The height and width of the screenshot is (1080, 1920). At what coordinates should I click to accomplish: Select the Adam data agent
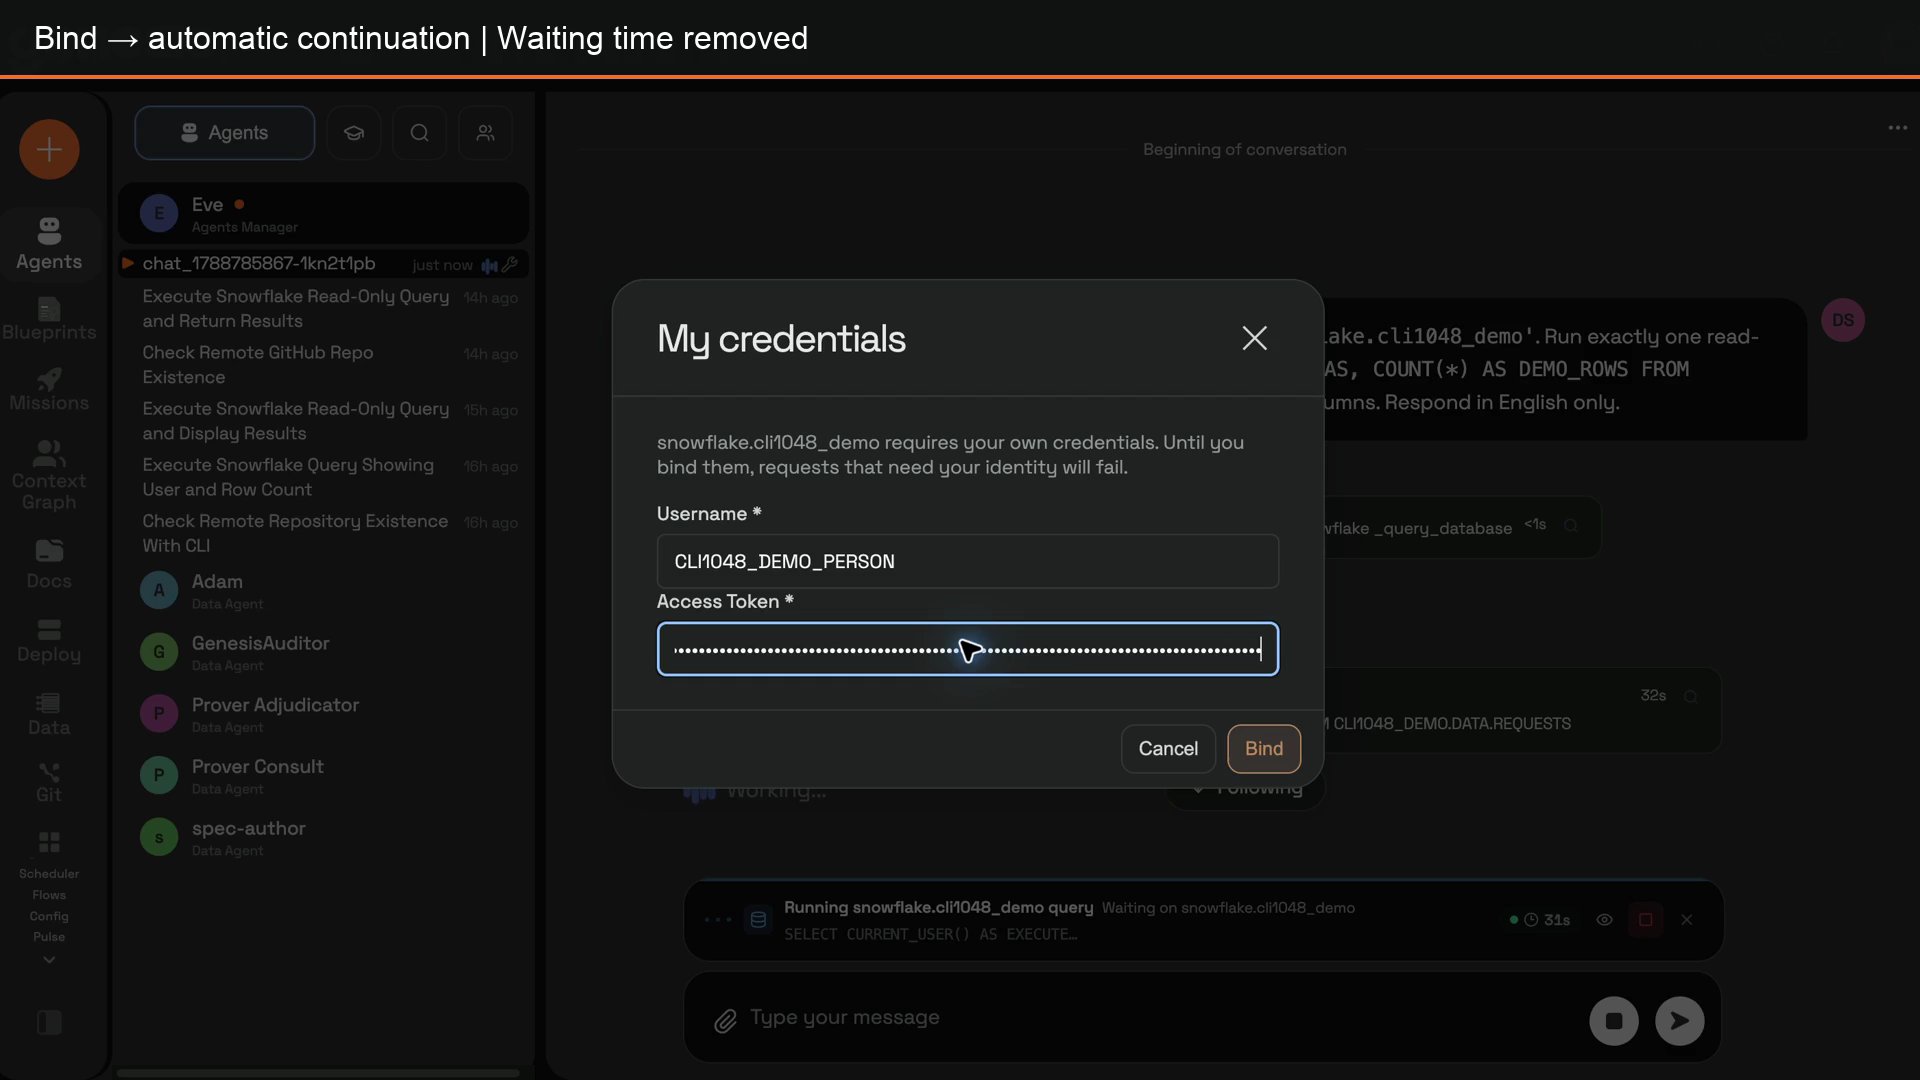(323, 591)
